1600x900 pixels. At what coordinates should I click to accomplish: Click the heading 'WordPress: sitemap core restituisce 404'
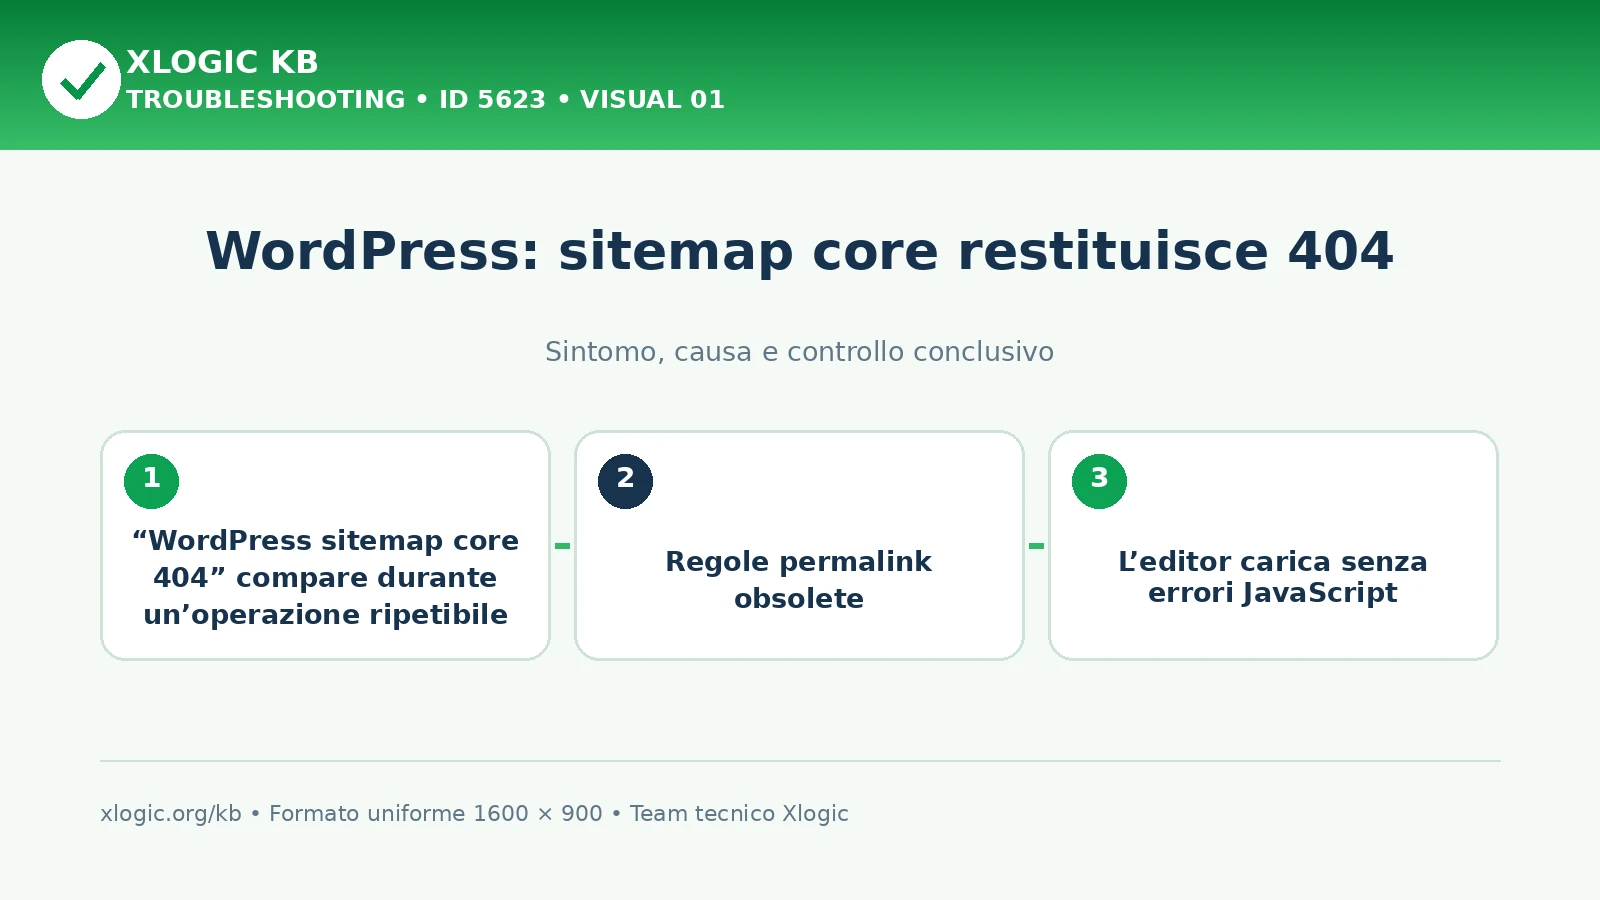[x=799, y=251]
